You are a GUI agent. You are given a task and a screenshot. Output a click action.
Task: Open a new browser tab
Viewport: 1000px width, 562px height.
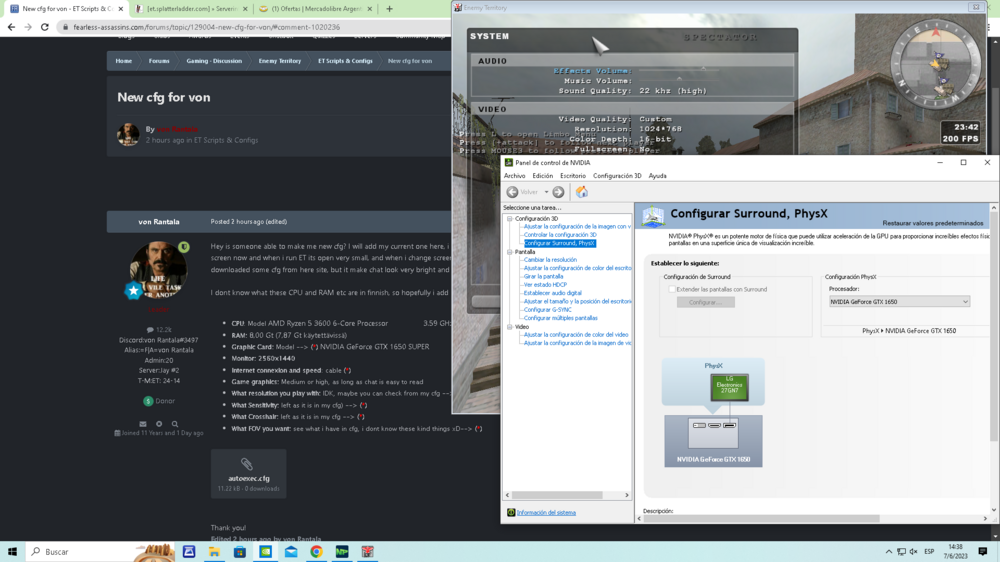click(389, 9)
